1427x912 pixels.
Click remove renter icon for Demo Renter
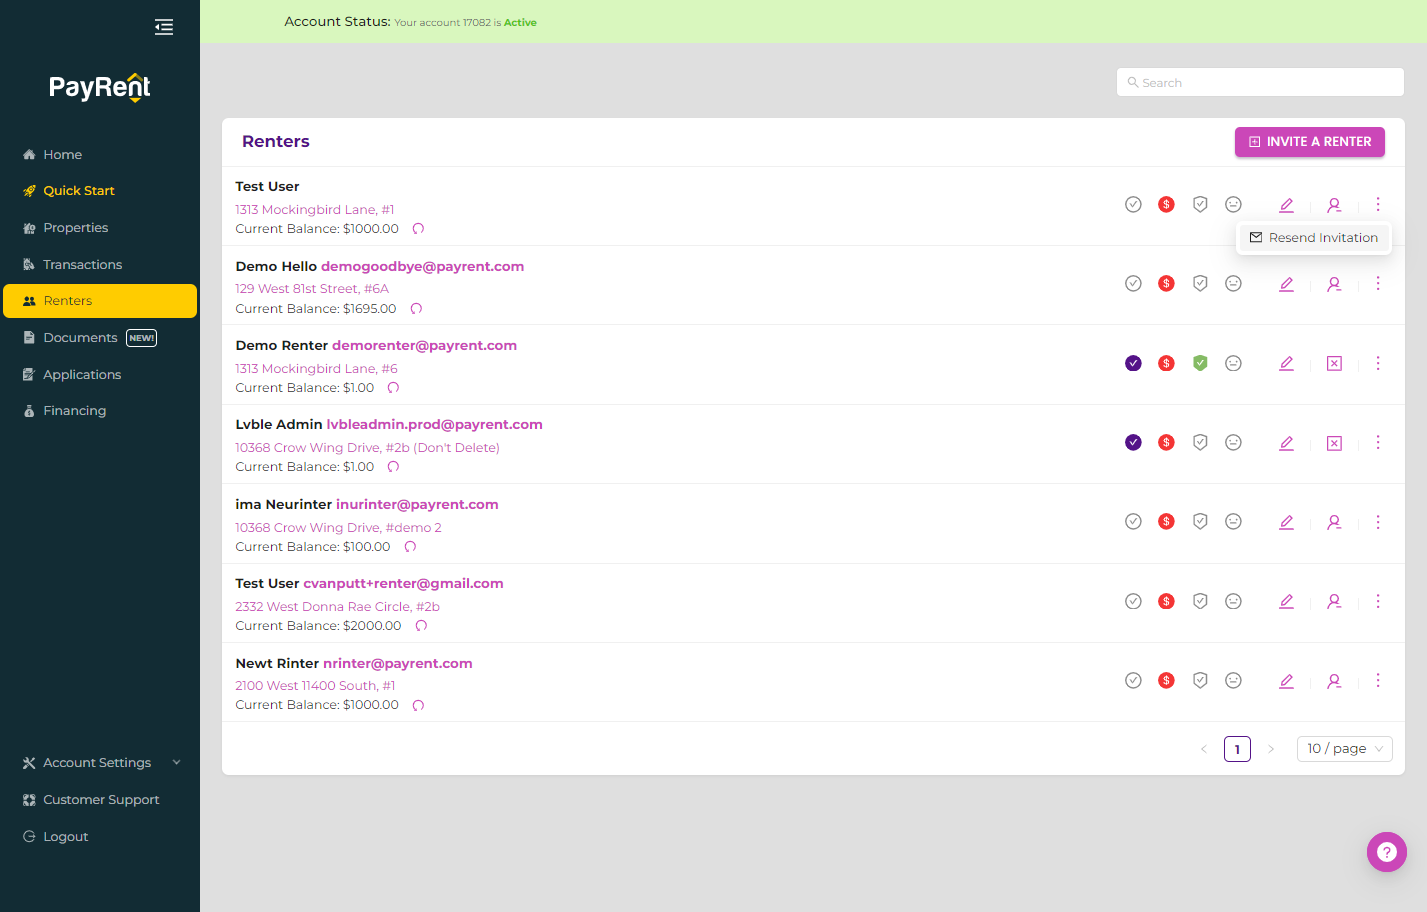(1334, 363)
